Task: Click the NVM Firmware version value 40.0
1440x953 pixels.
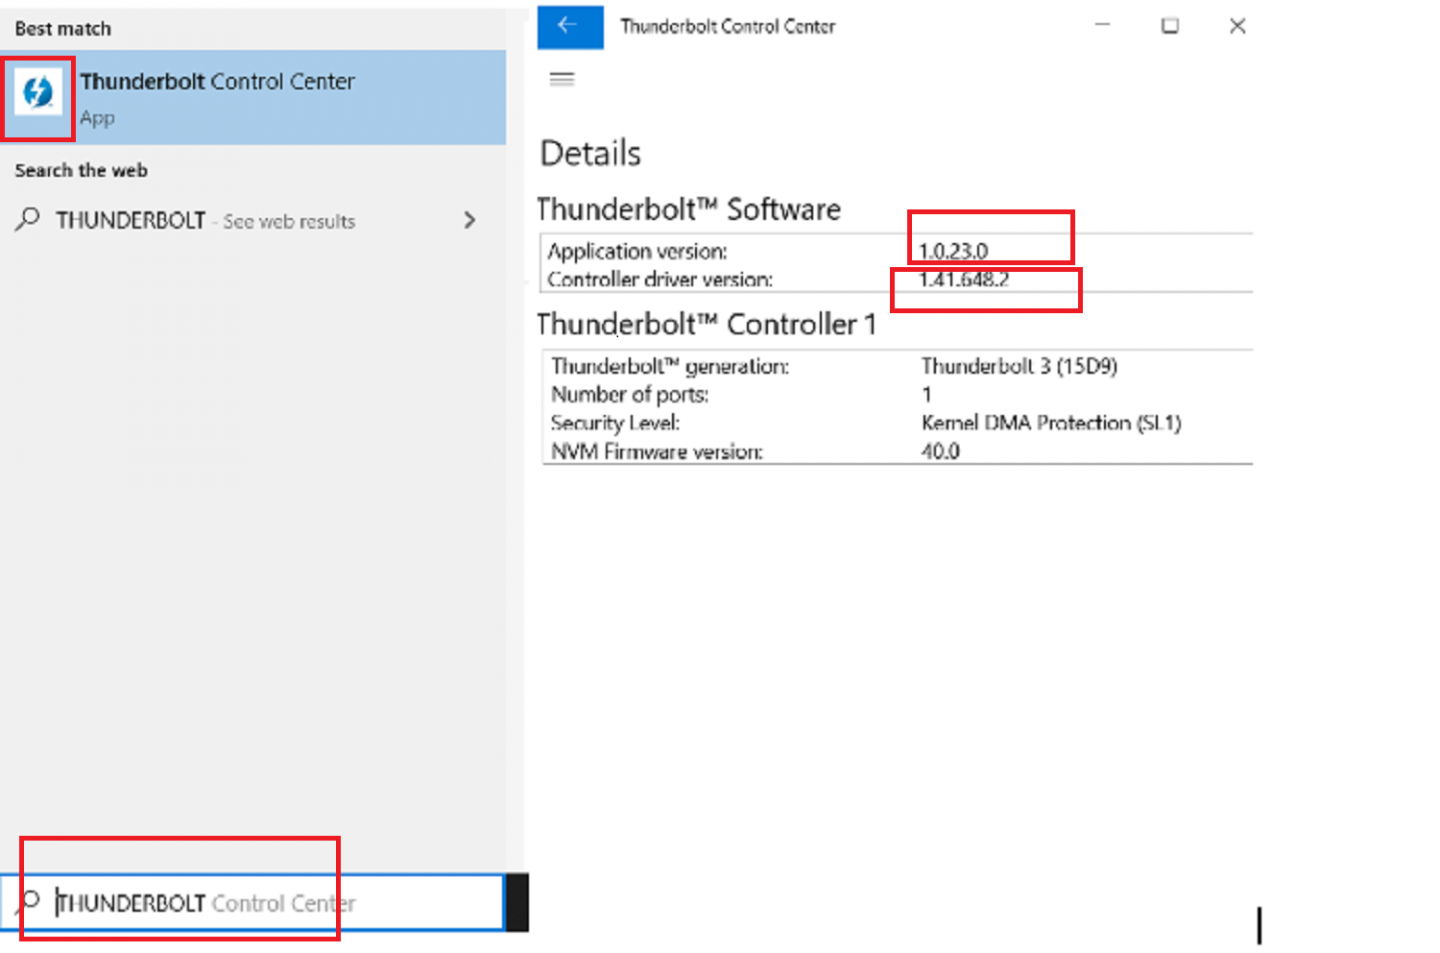Action: click(x=940, y=452)
